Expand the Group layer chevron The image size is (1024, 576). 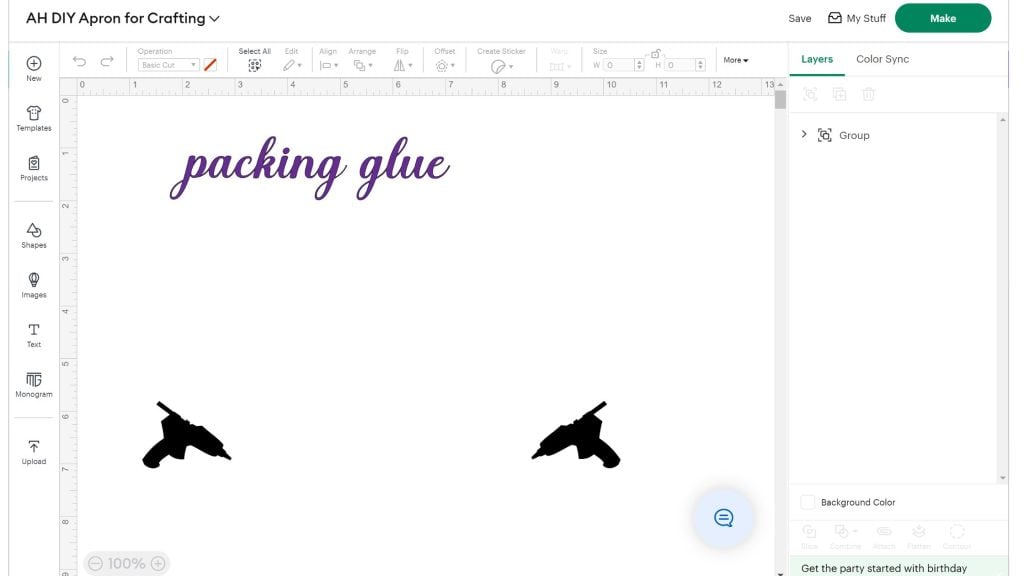(804, 135)
